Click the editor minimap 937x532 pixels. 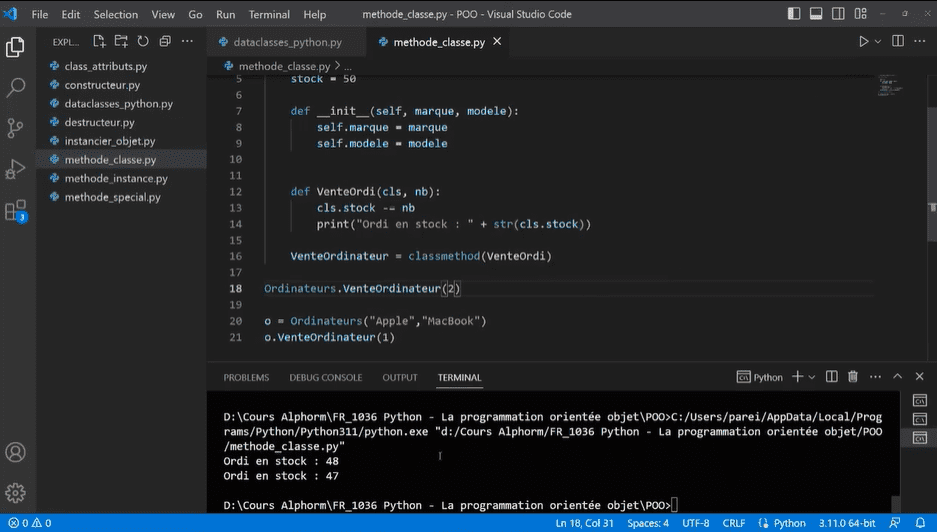(890, 85)
